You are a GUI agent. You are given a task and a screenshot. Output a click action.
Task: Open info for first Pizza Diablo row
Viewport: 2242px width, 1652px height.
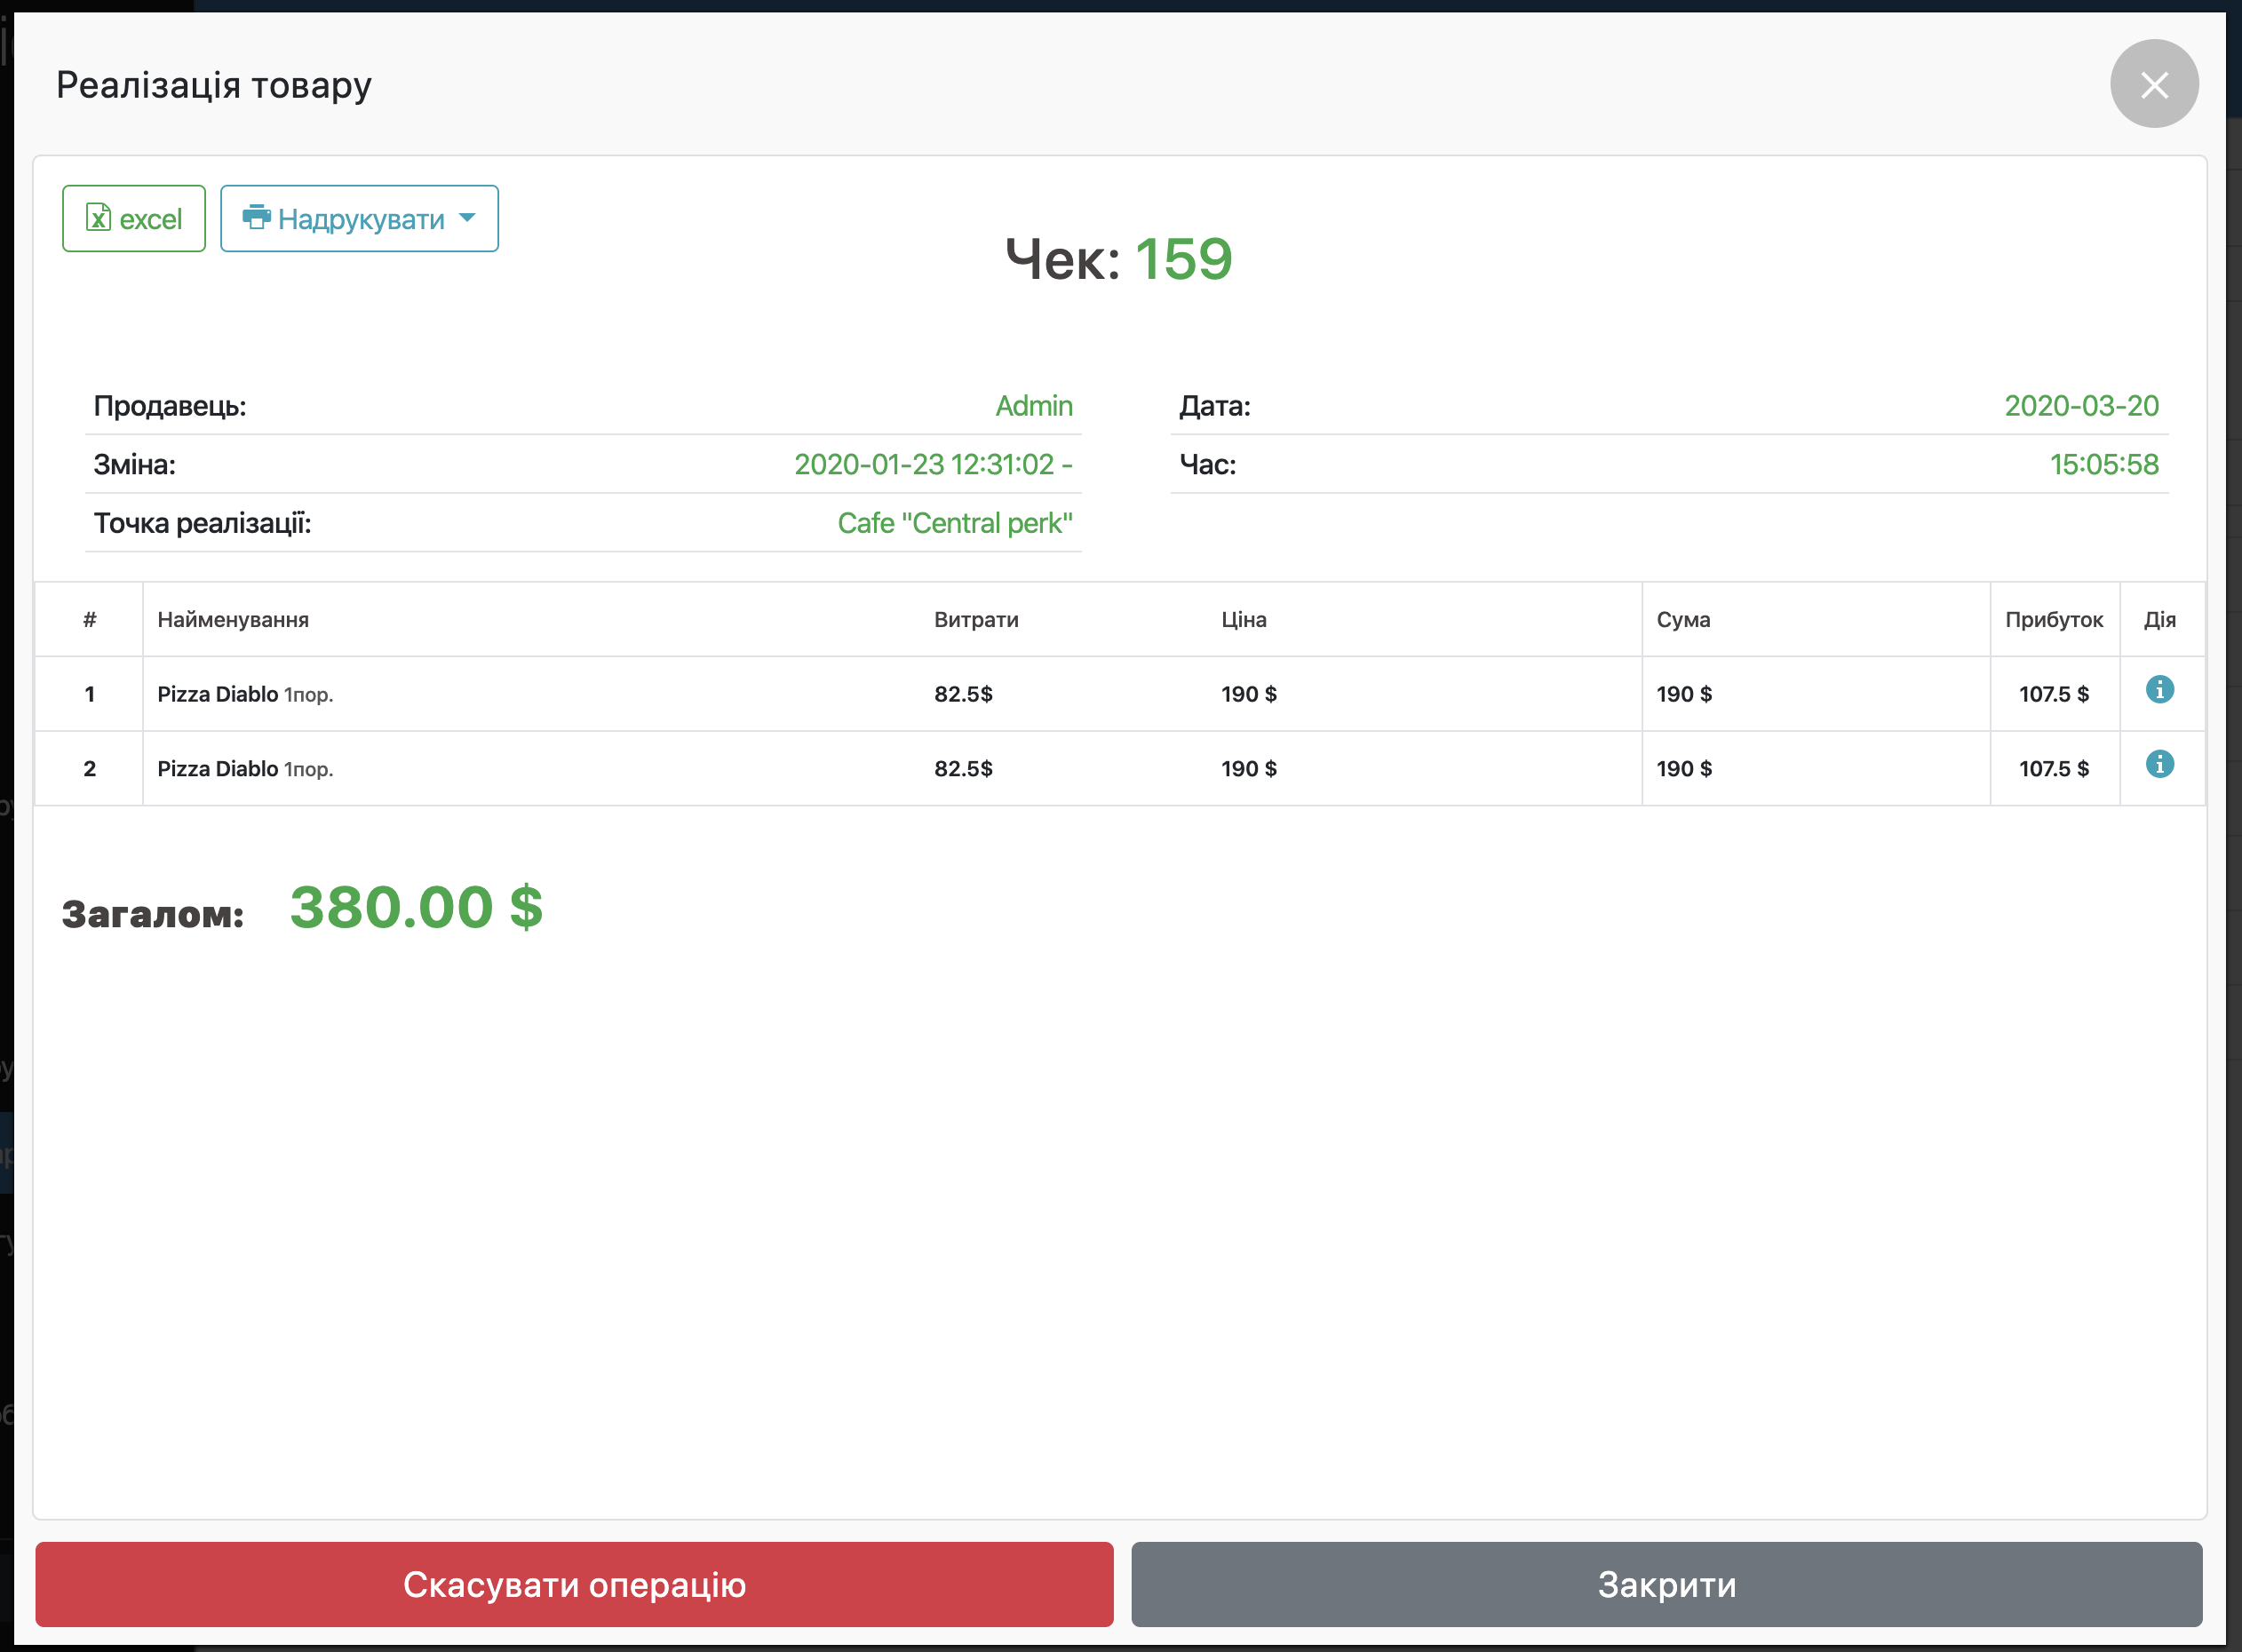(2159, 689)
